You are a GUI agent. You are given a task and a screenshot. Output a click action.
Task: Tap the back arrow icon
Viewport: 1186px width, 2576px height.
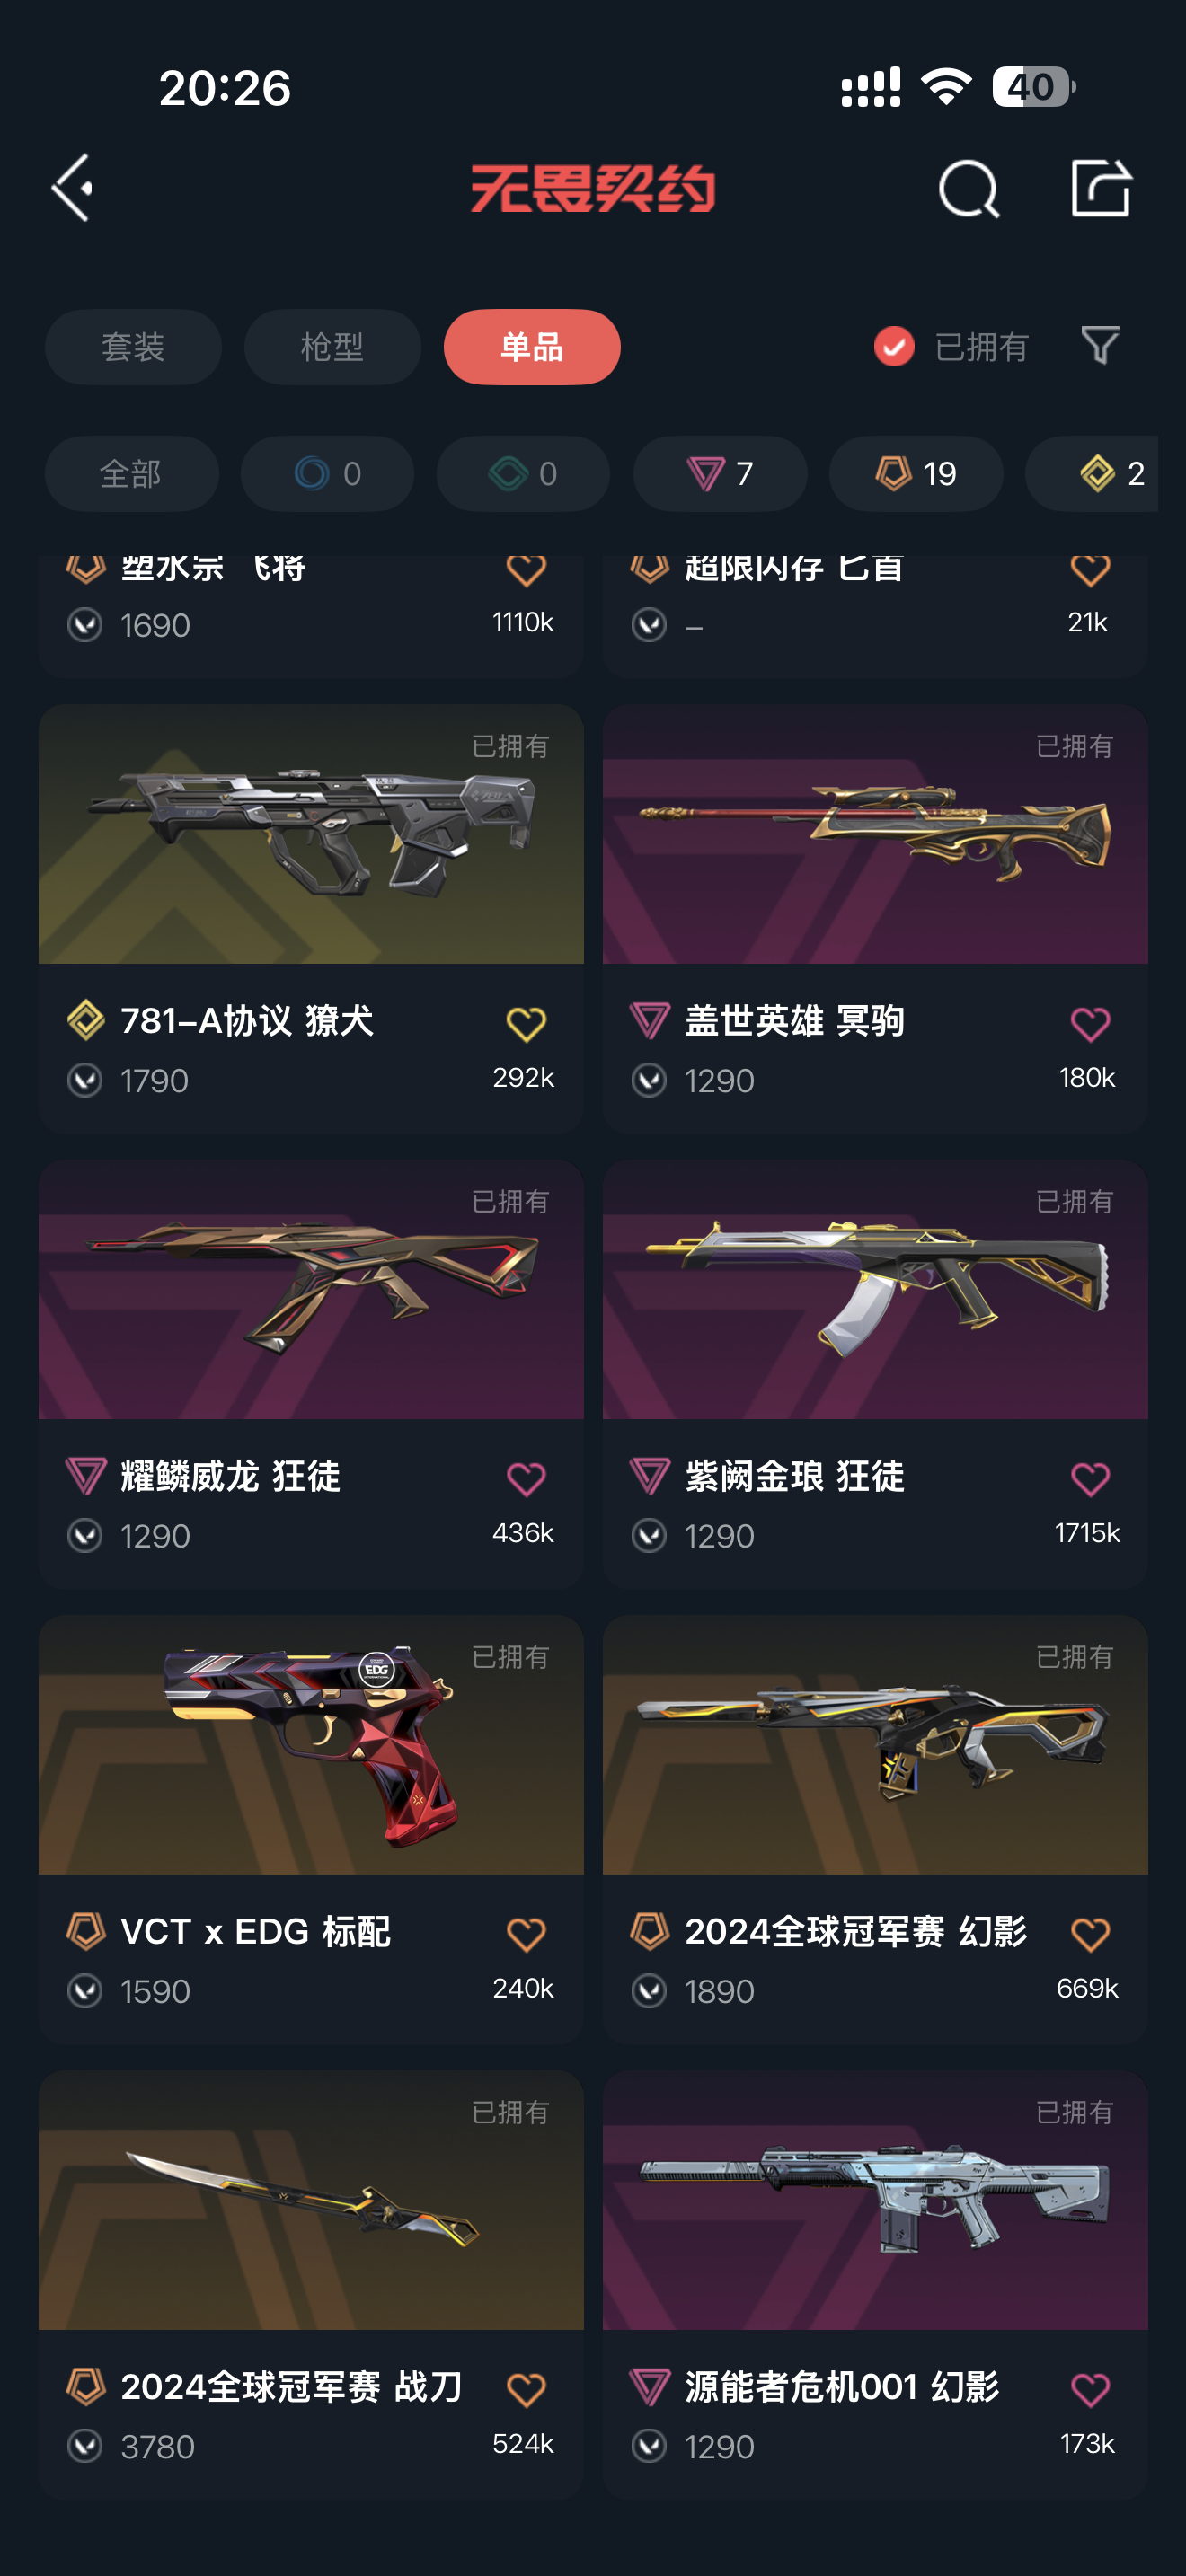(72, 187)
